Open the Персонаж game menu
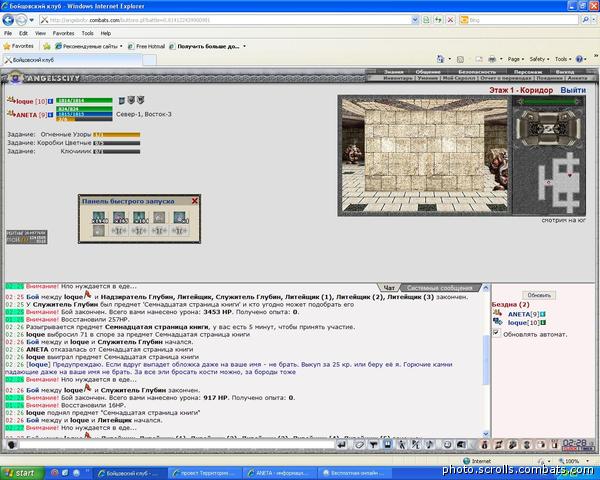 527,72
